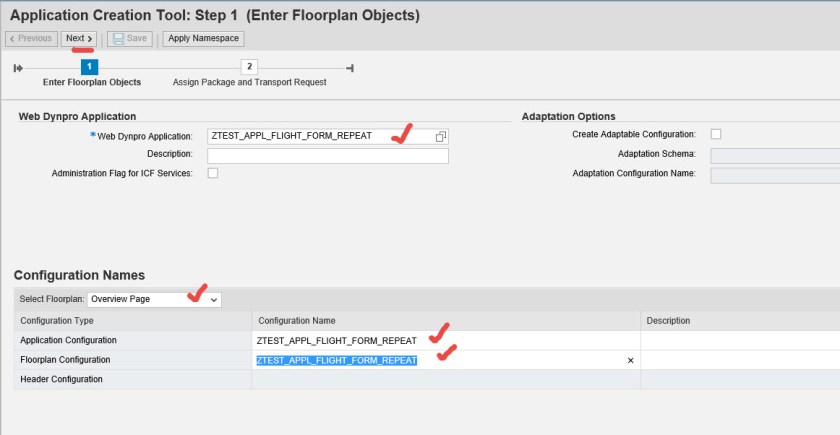Viewport: 840px width, 435px height.
Task: Open the Select Floorplan dropdown
Action: tap(154, 299)
